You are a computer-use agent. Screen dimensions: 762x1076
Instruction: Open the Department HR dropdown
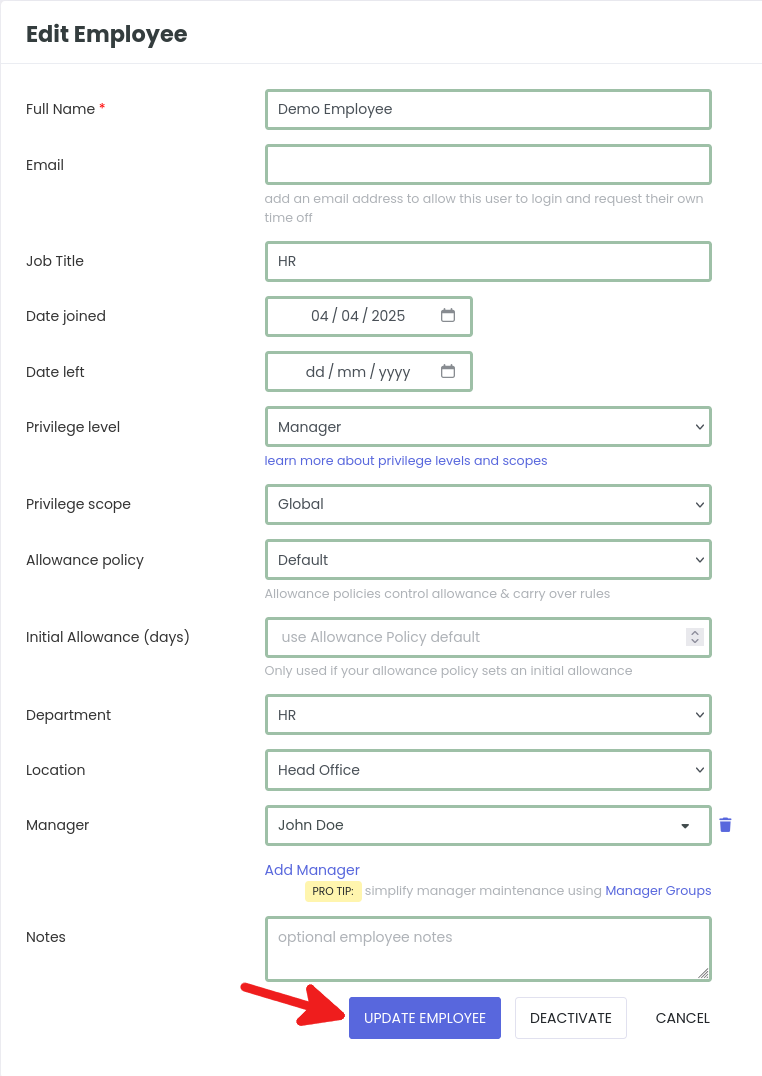[488, 715]
